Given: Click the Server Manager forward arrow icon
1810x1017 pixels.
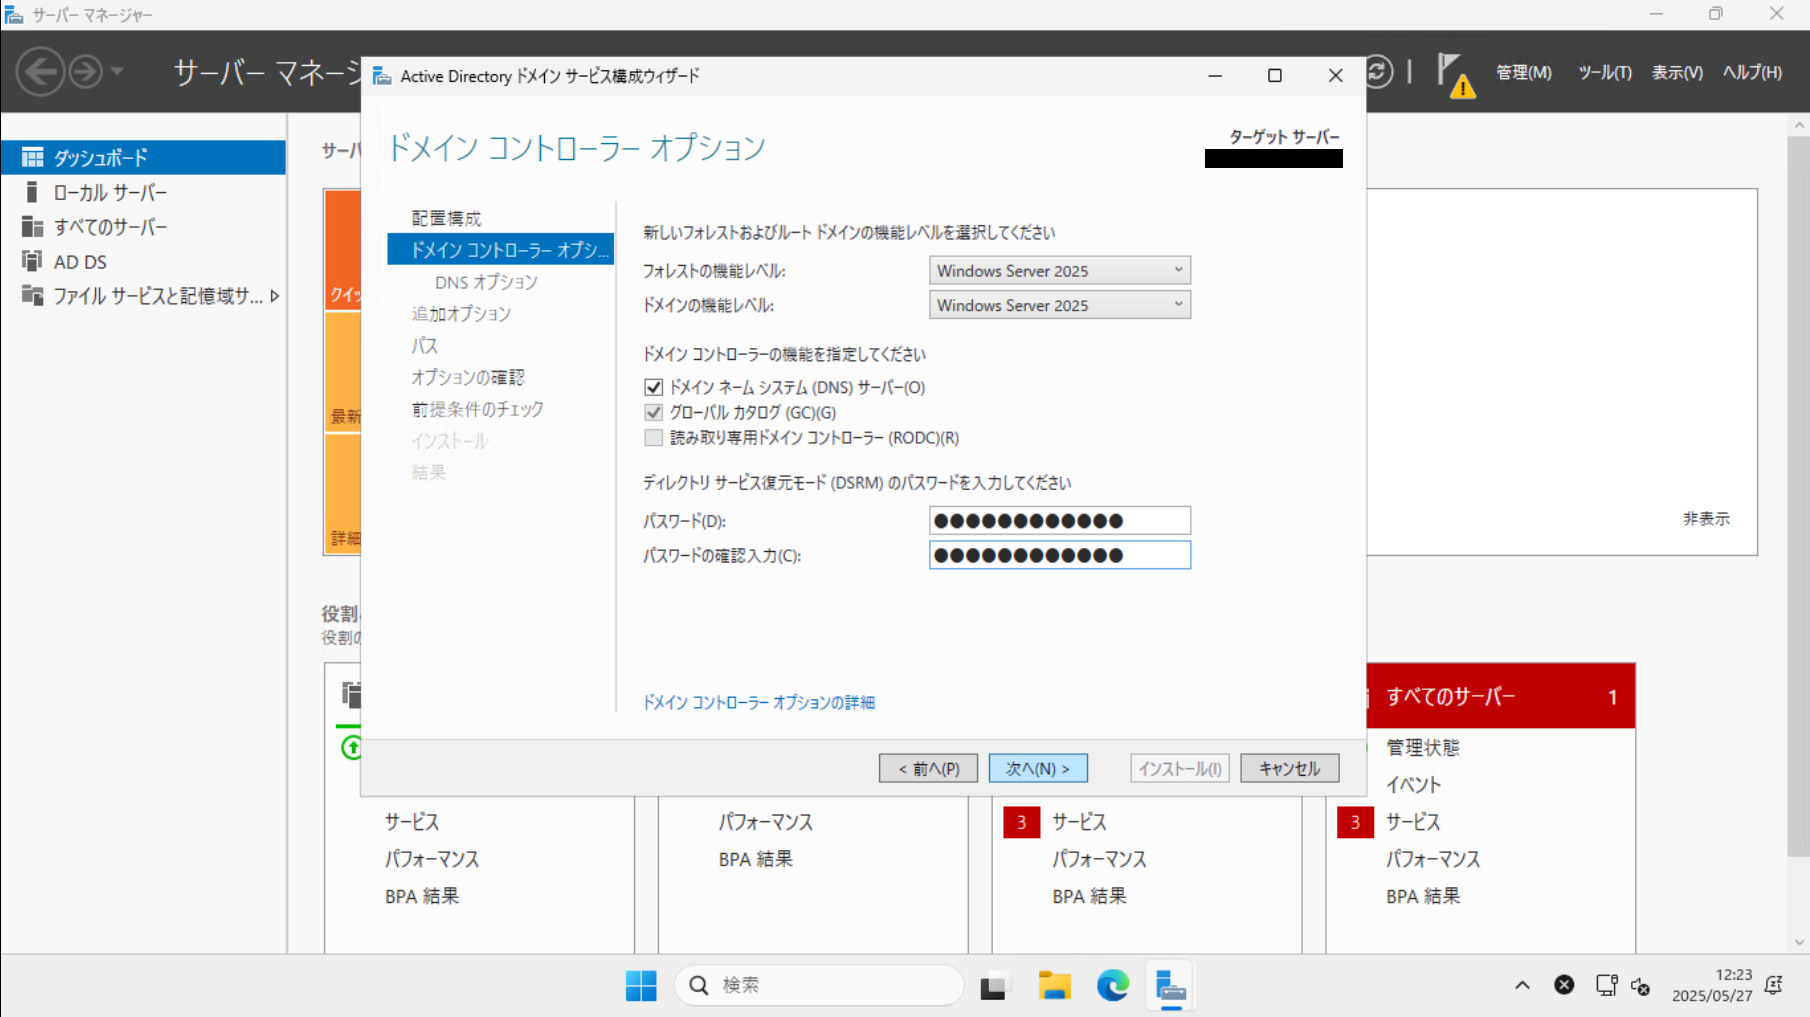Looking at the screenshot, I should (x=86, y=72).
